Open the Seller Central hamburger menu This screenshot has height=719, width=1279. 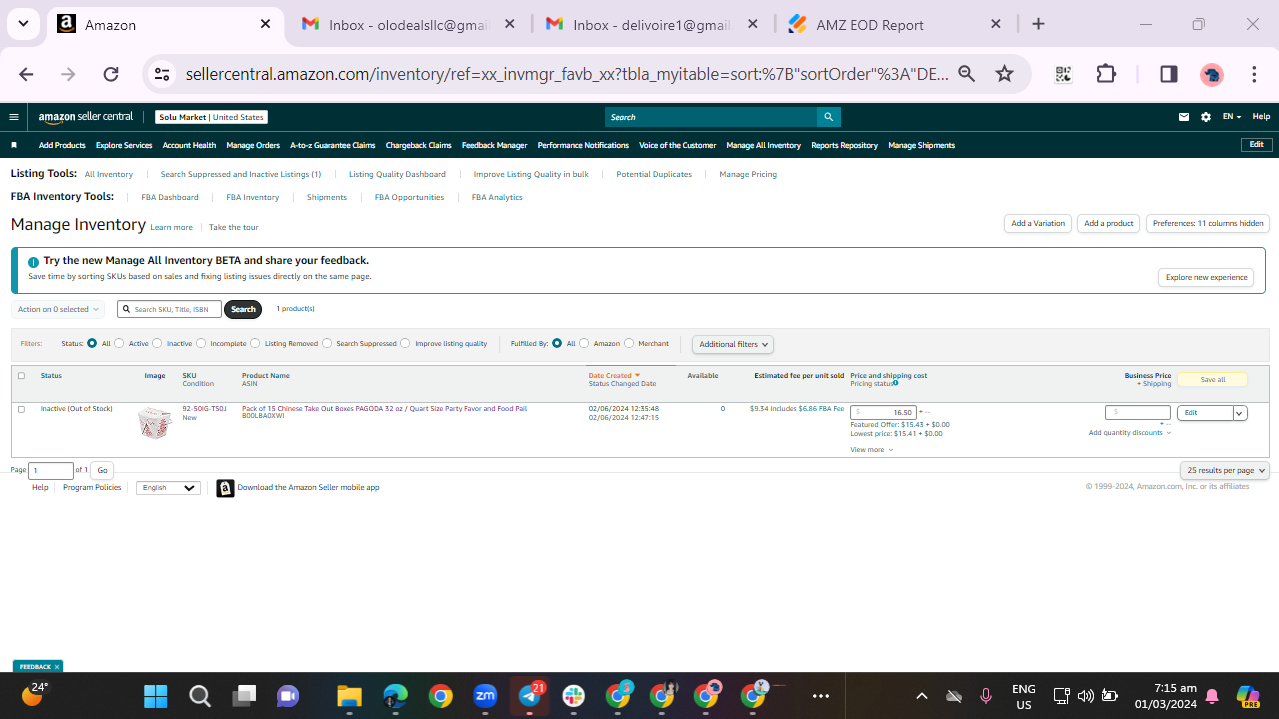[x=14, y=117]
